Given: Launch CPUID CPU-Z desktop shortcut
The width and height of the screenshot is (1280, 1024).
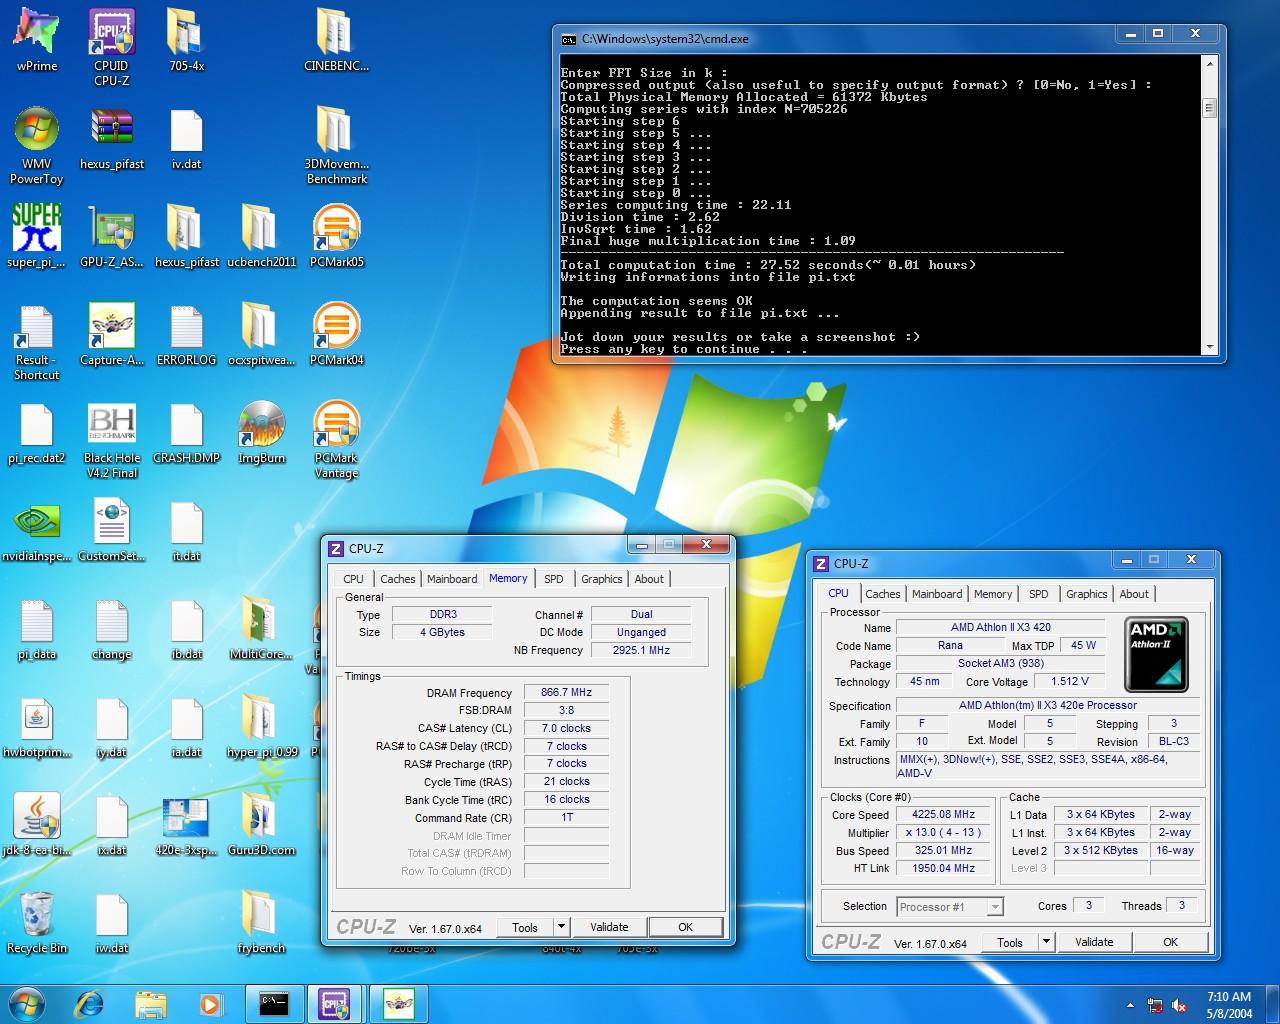Looking at the screenshot, I should pyautogui.click(x=111, y=45).
